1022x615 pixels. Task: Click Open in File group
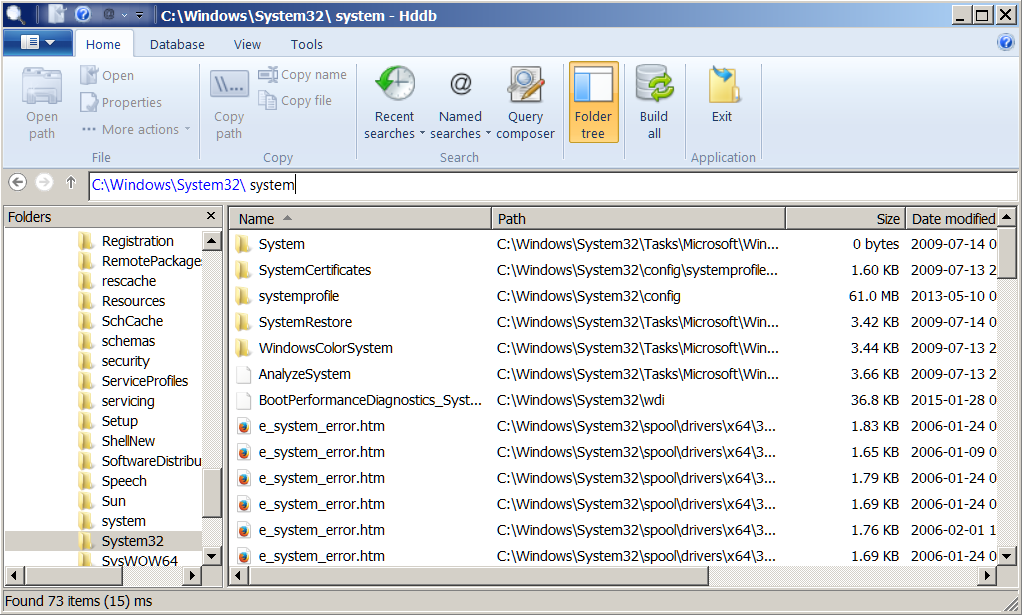pos(108,76)
